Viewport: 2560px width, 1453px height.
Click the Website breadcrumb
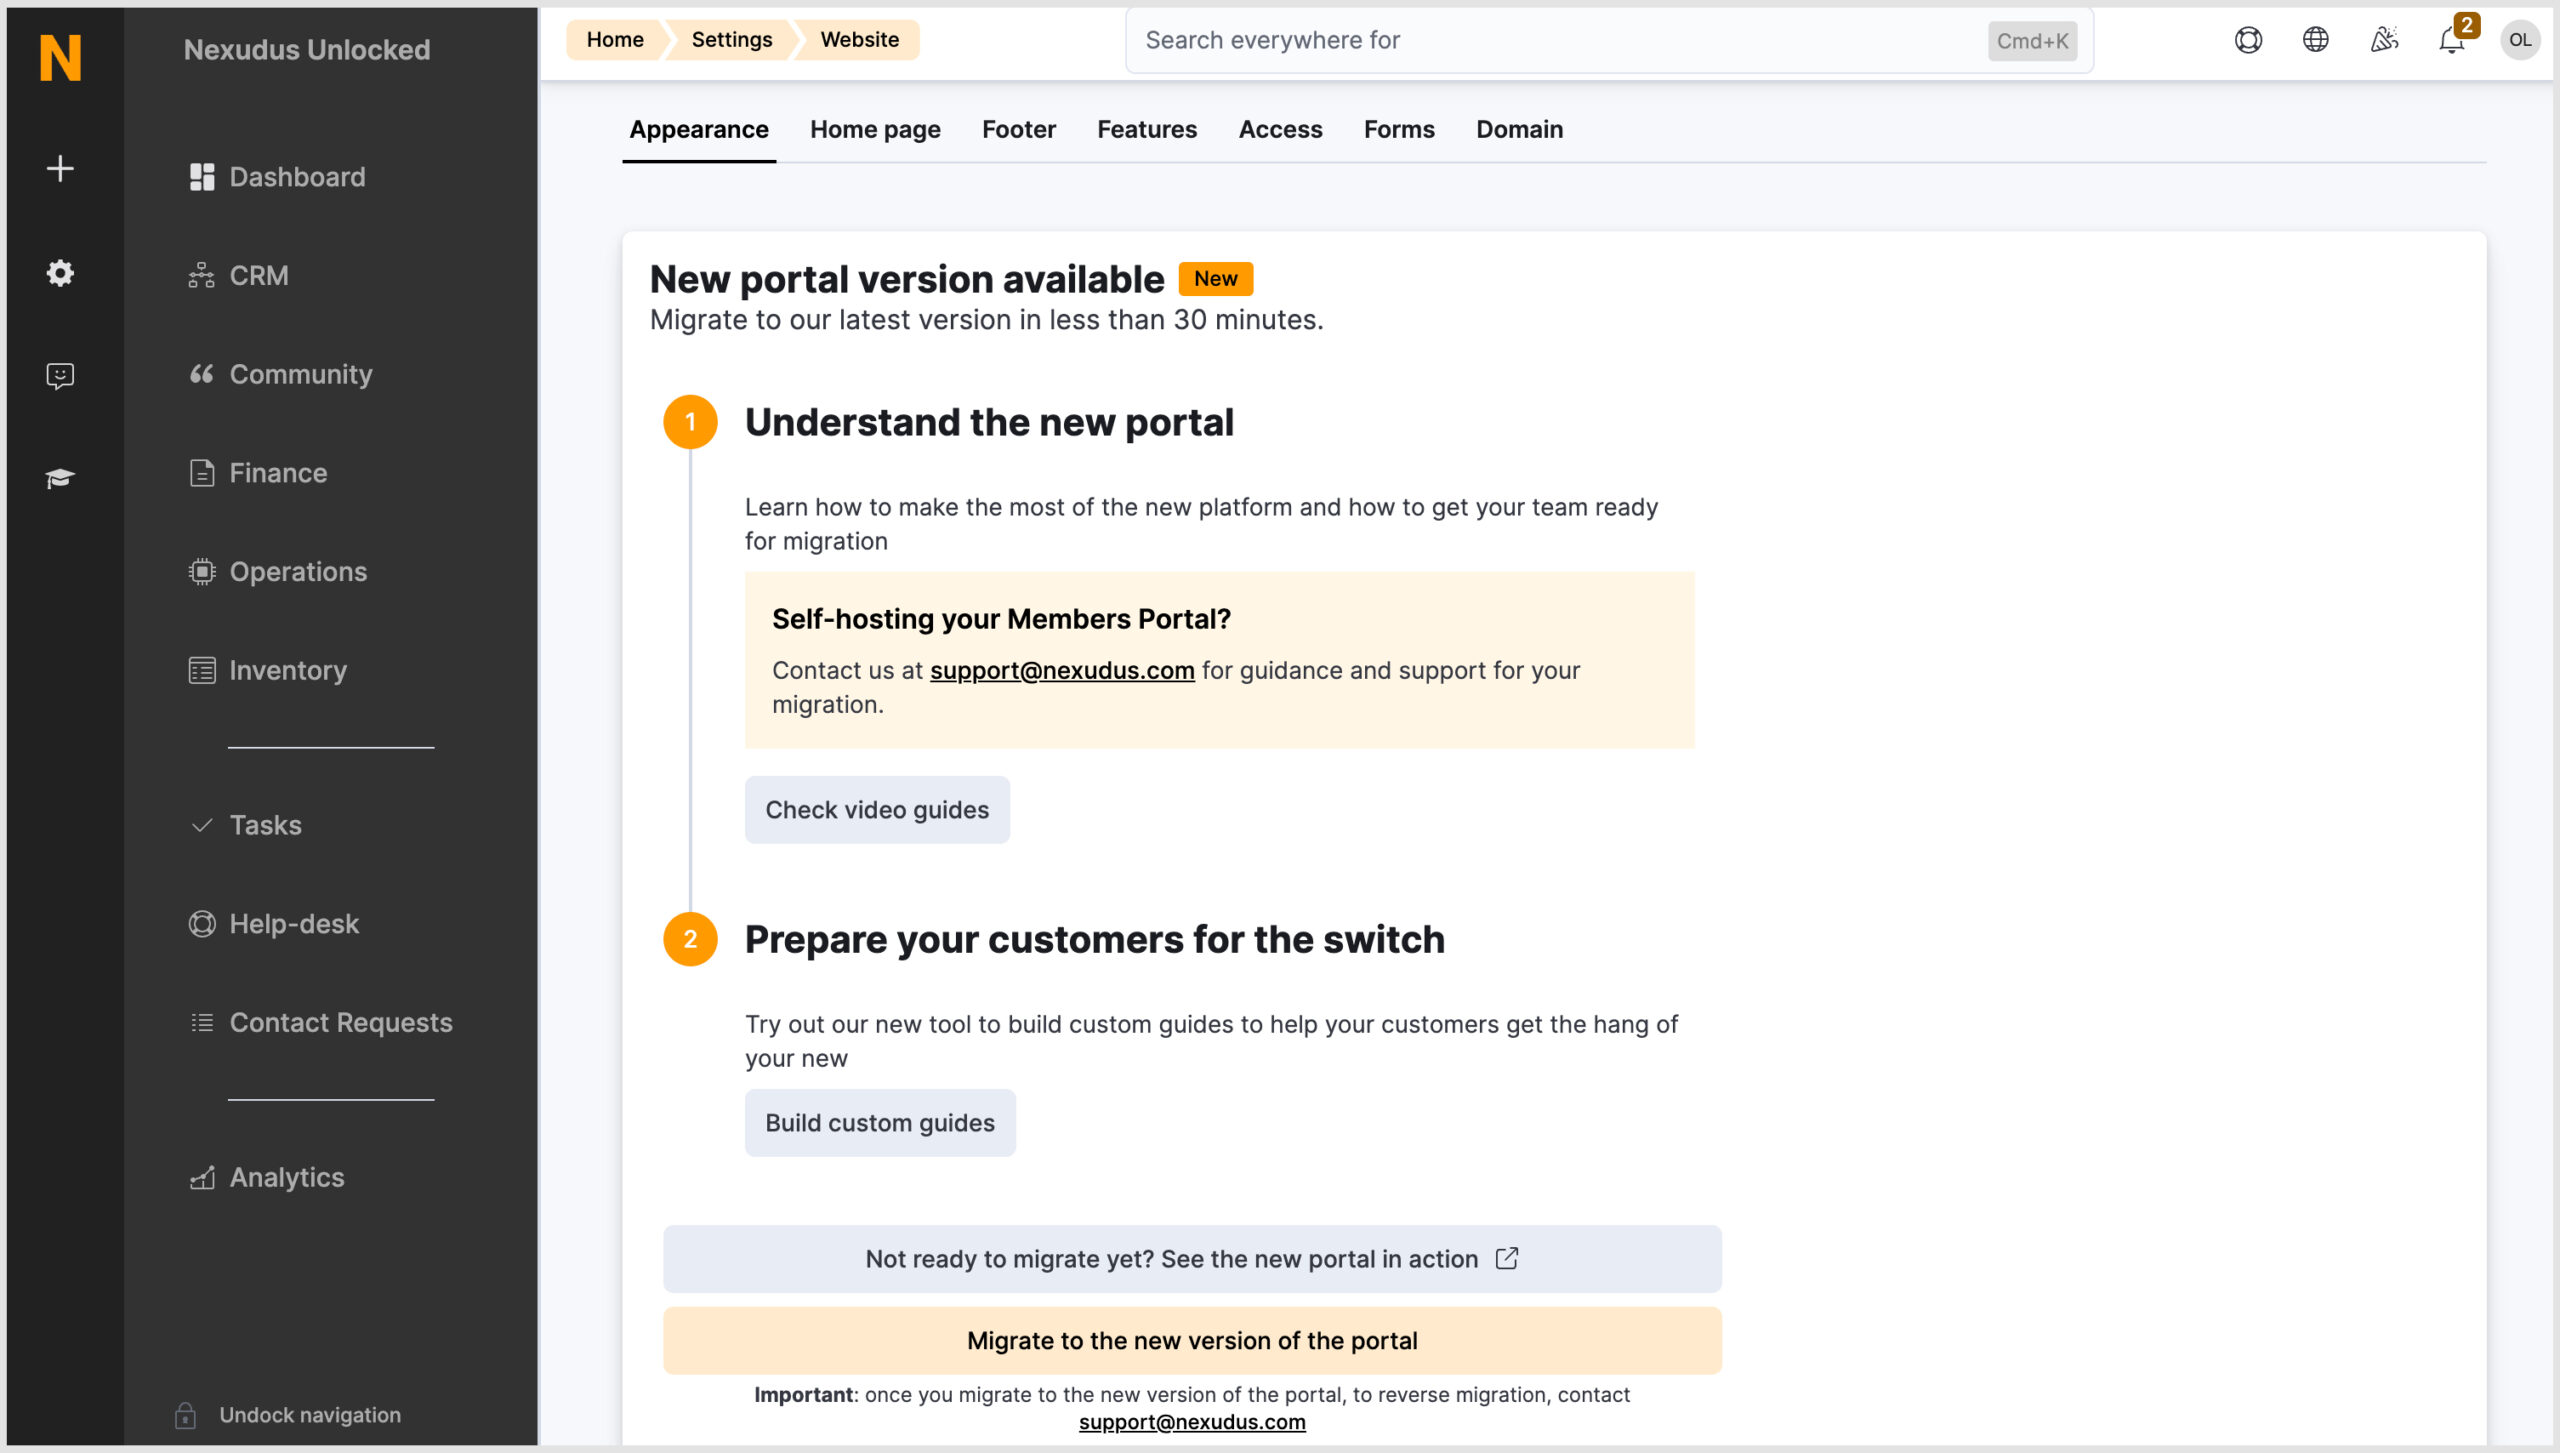click(860, 39)
